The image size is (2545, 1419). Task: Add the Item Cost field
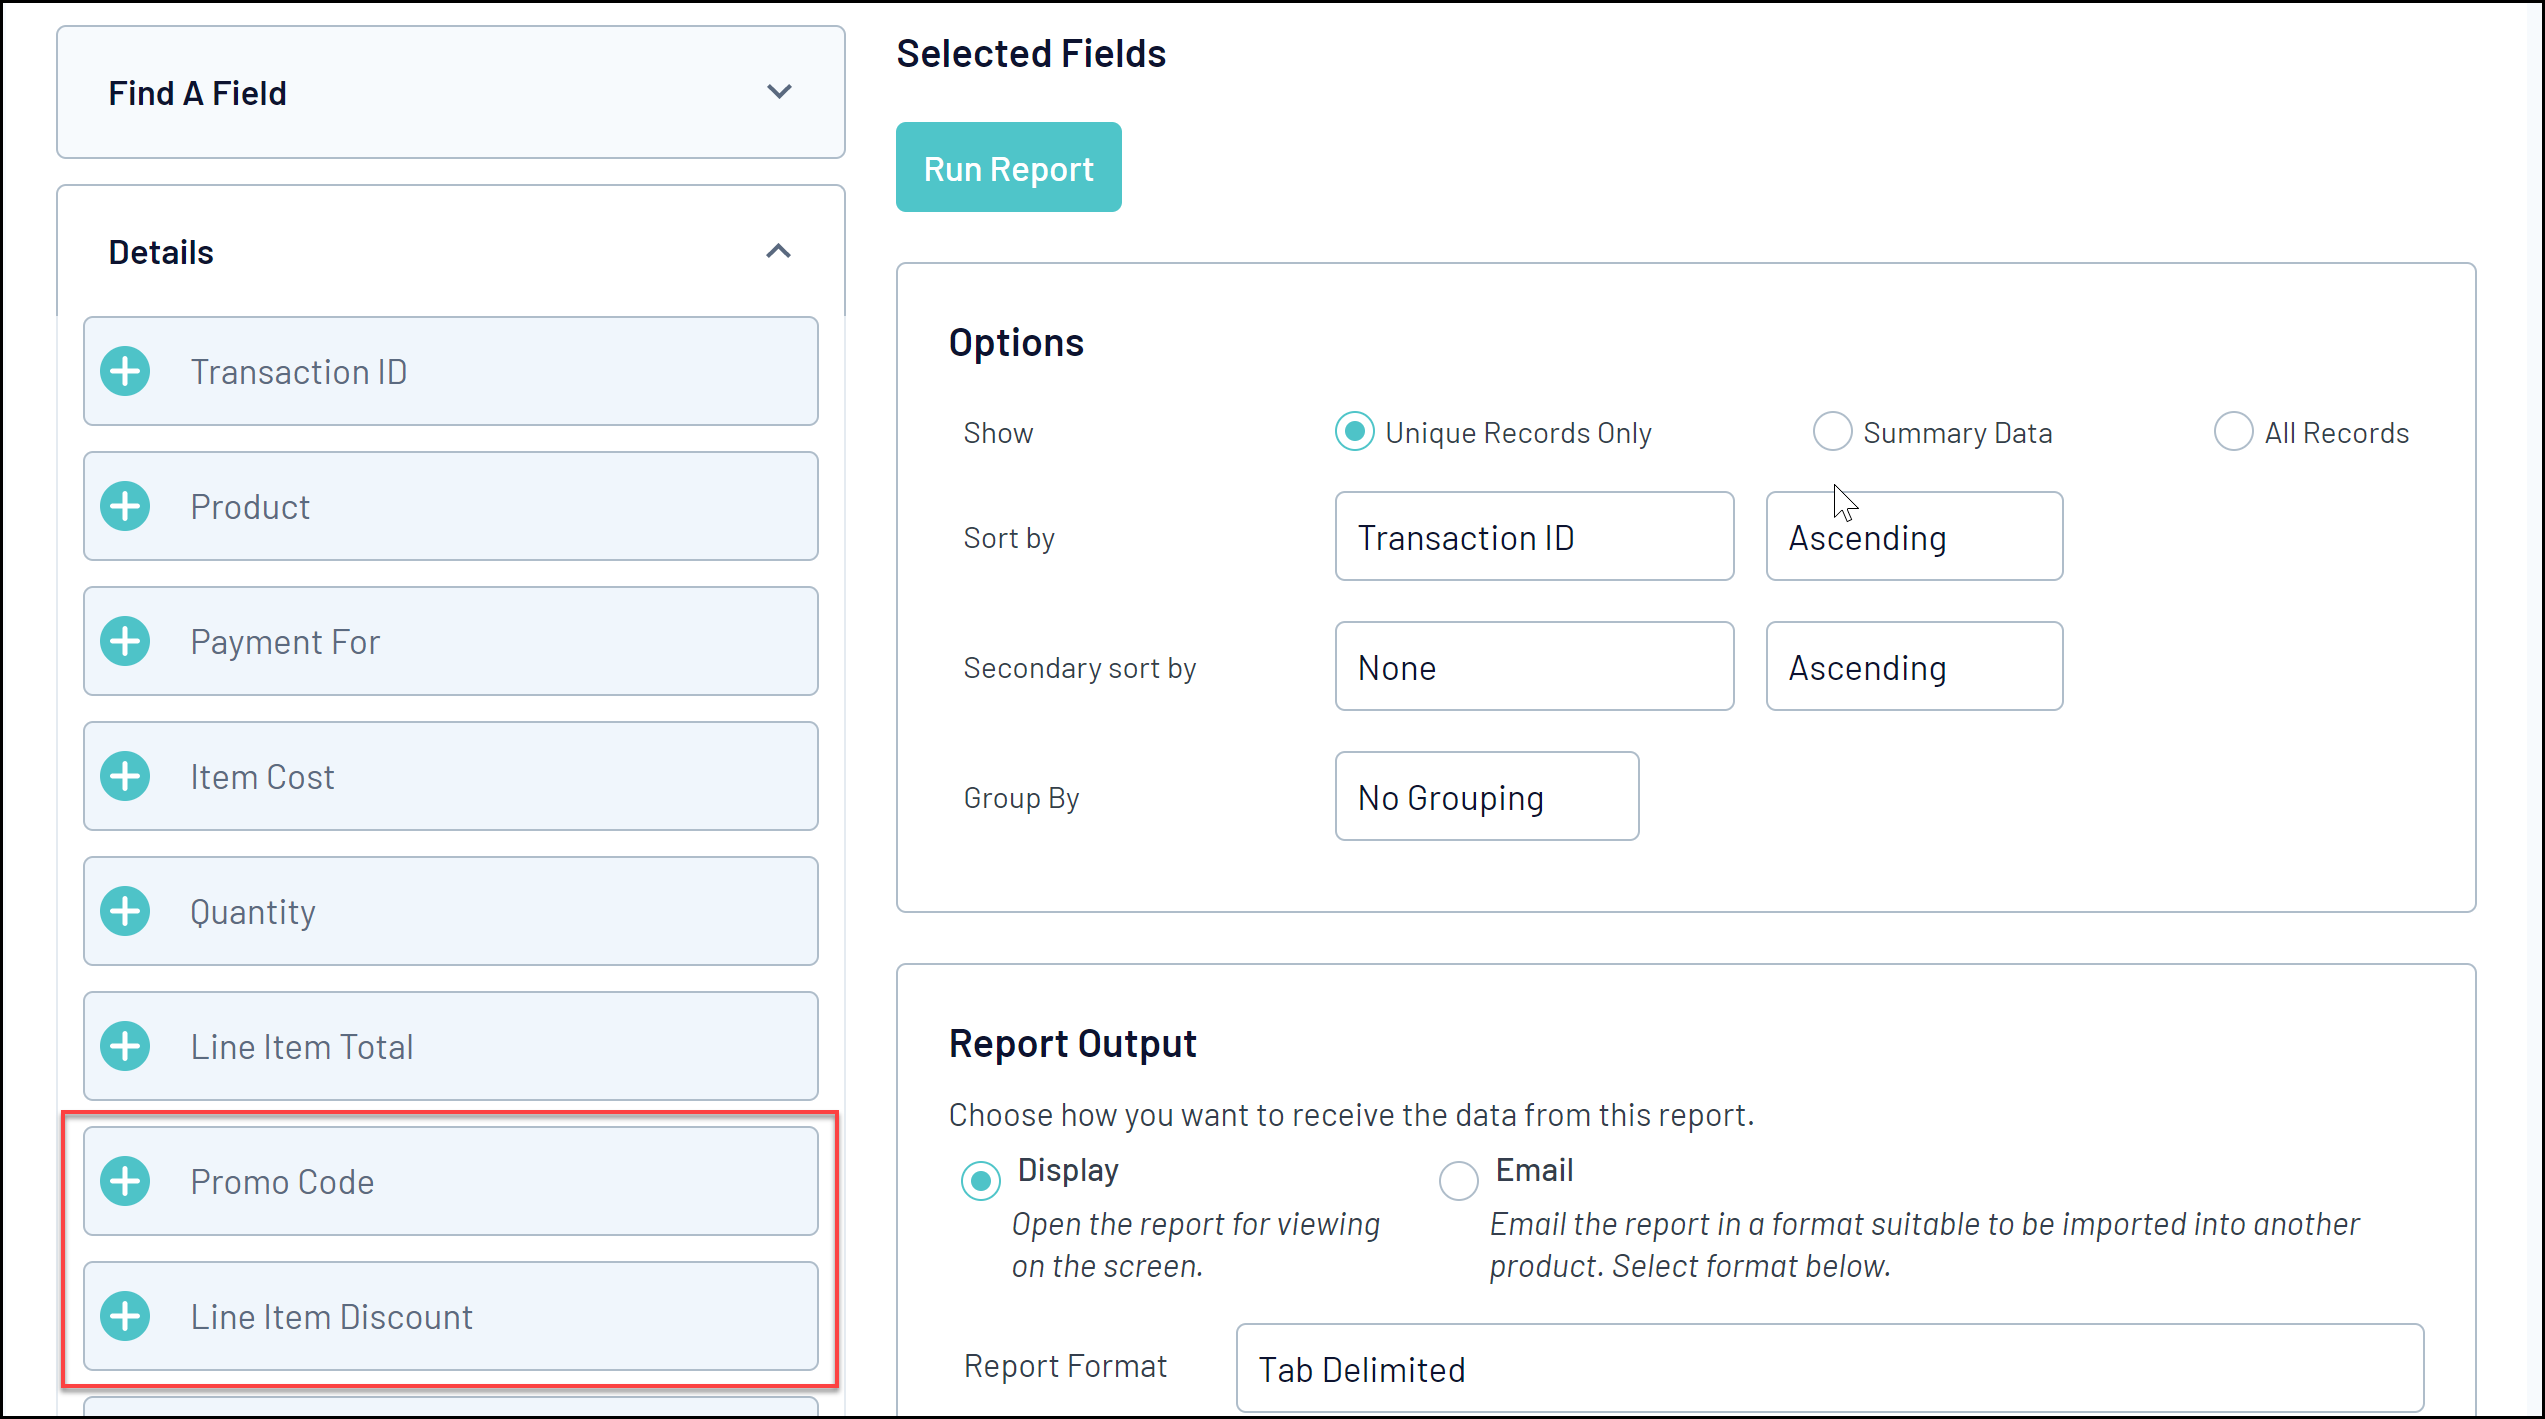point(125,777)
